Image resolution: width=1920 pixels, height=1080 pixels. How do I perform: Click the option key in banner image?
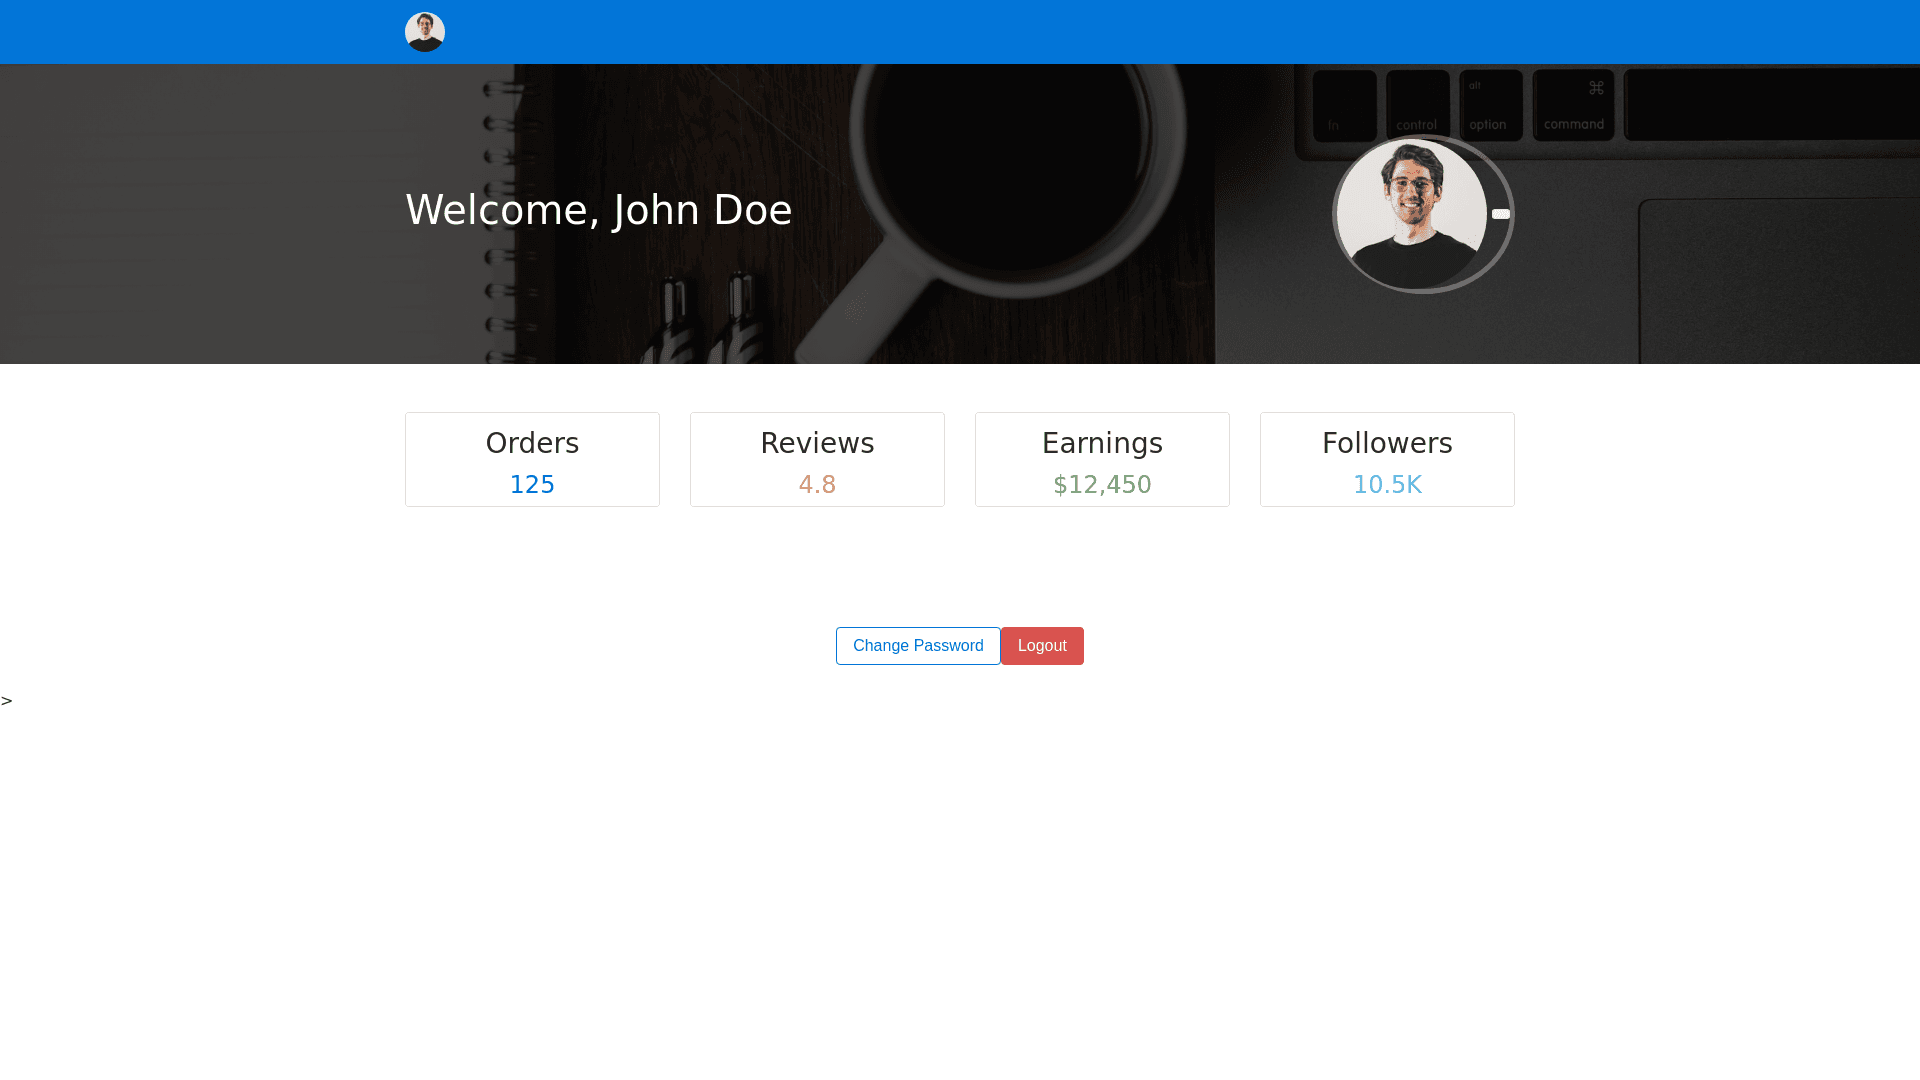coord(1490,105)
